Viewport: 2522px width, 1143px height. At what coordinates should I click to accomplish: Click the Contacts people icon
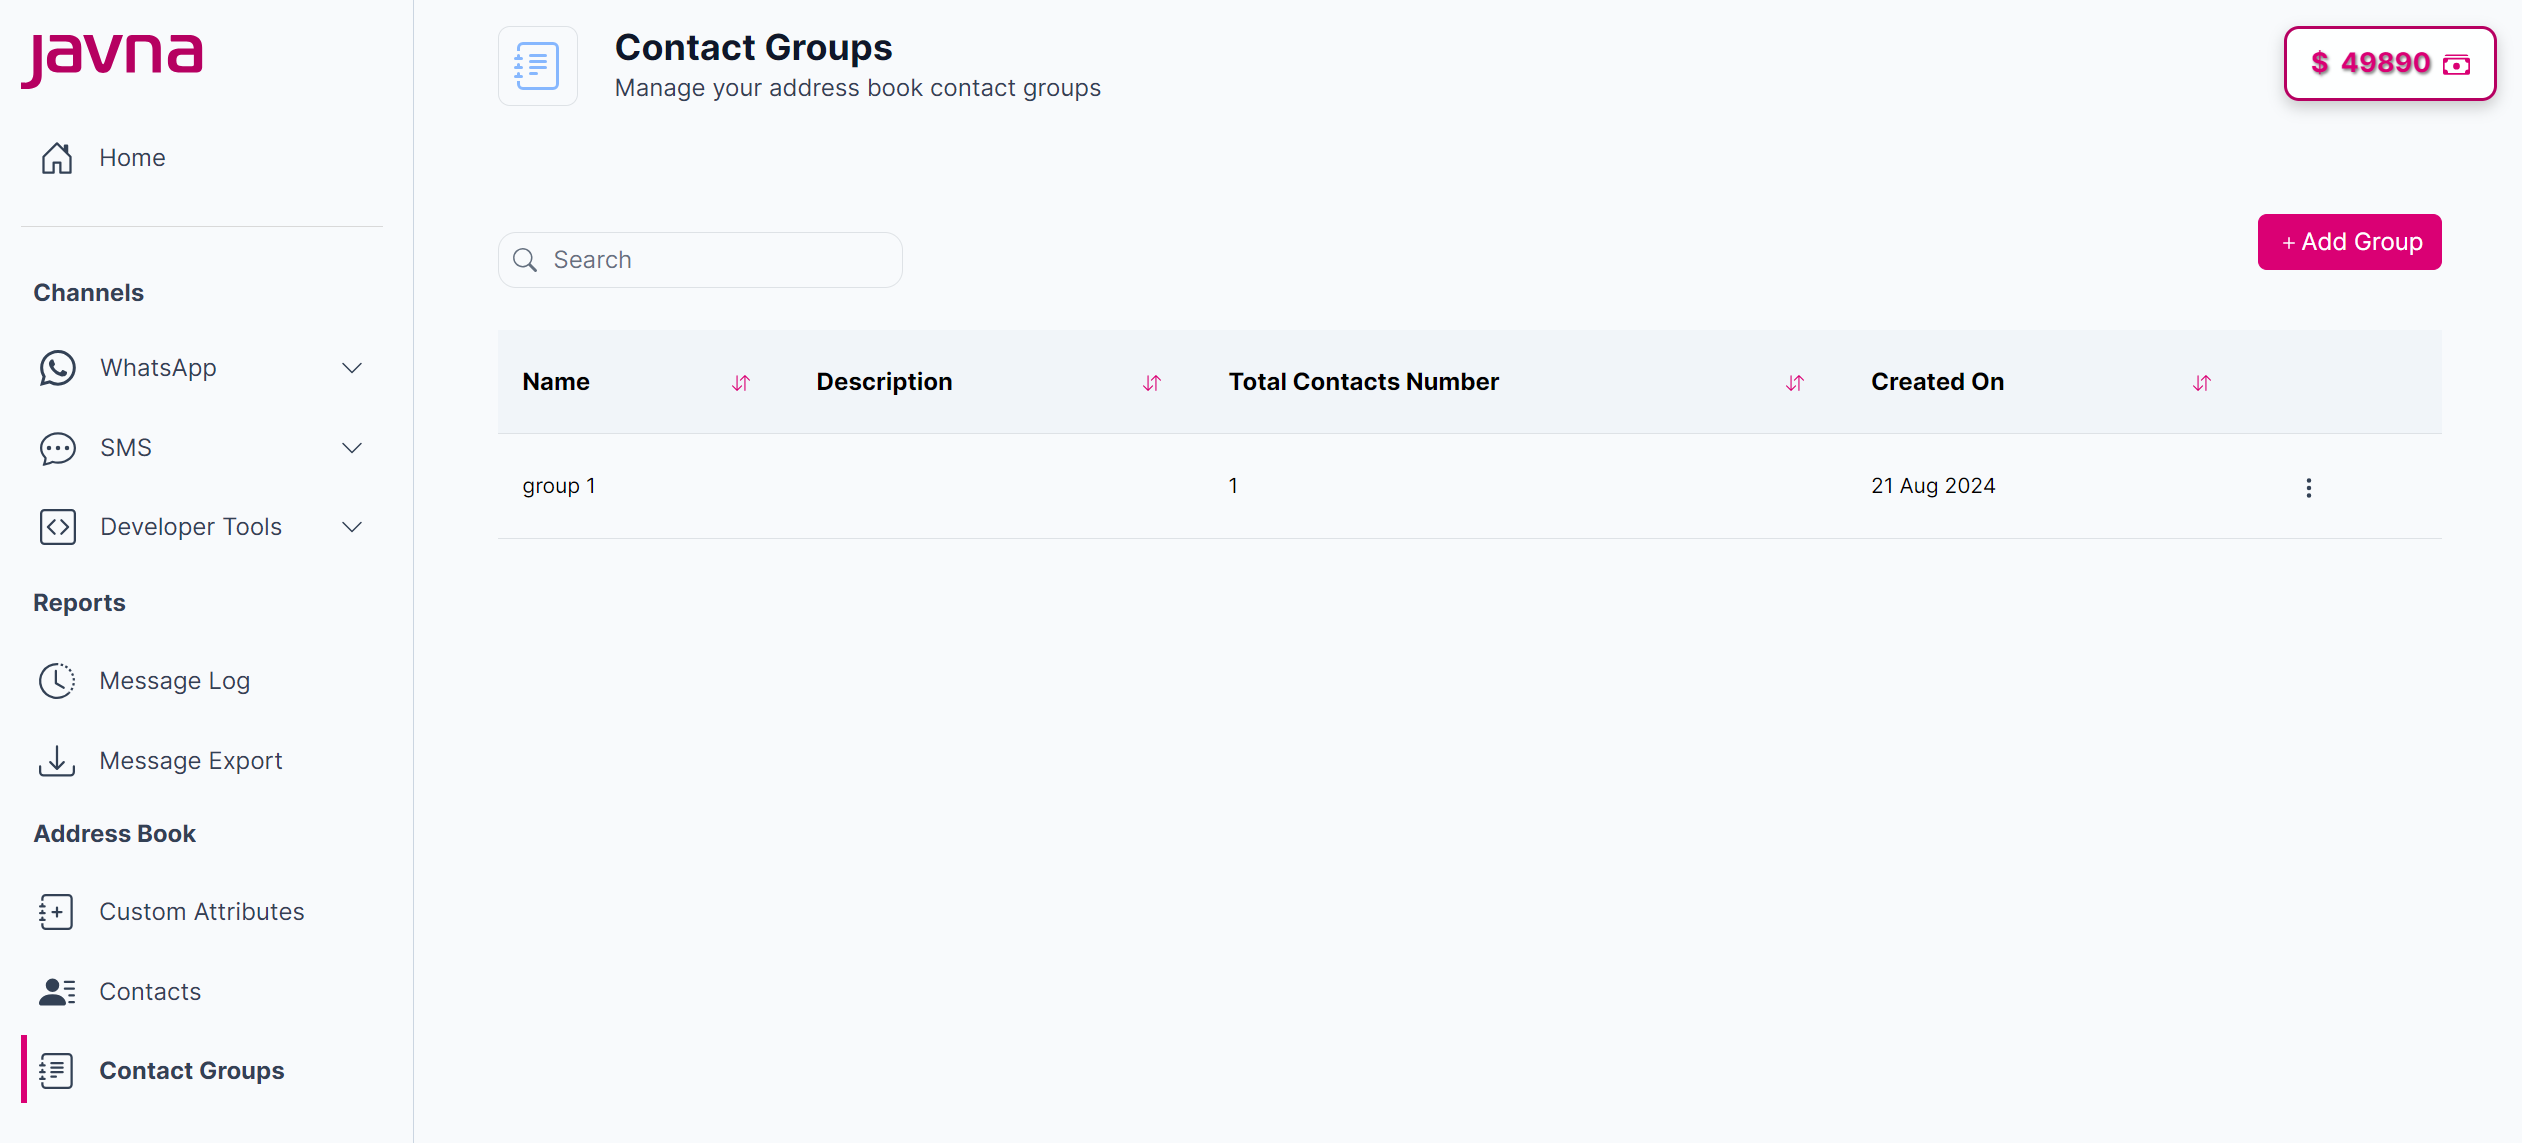(x=57, y=991)
